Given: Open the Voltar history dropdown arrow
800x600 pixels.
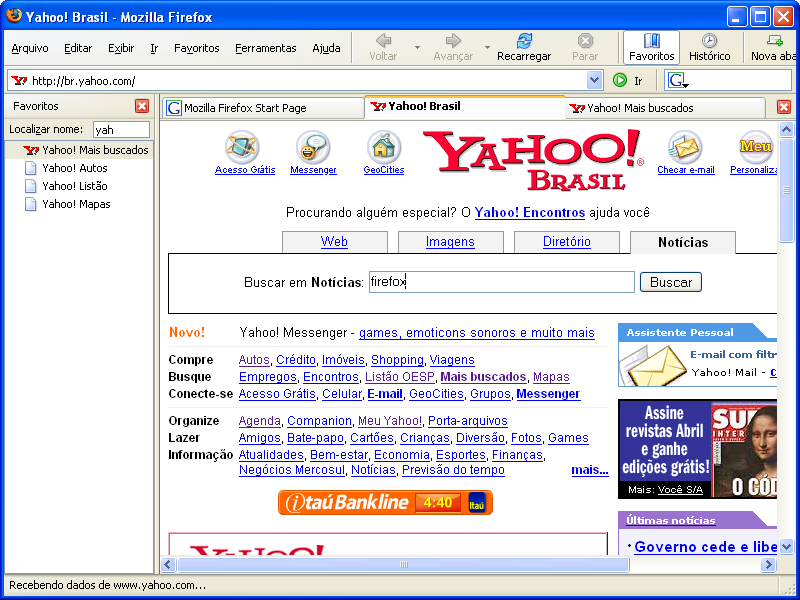Looking at the screenshot, I should 417,47.
